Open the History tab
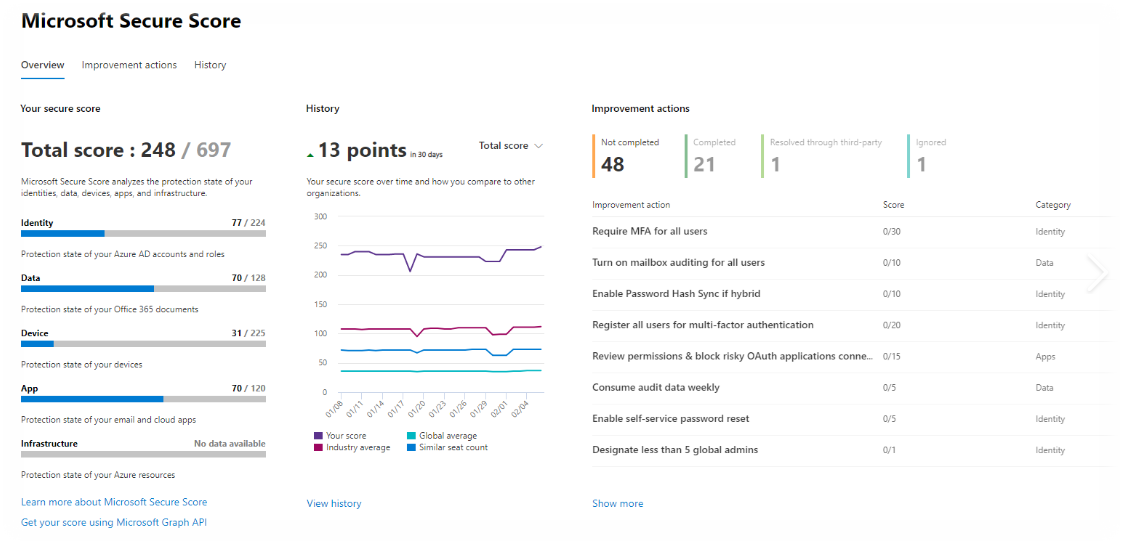The width and height of the screenshot is (1123, 544). click(x=210, y=65)
